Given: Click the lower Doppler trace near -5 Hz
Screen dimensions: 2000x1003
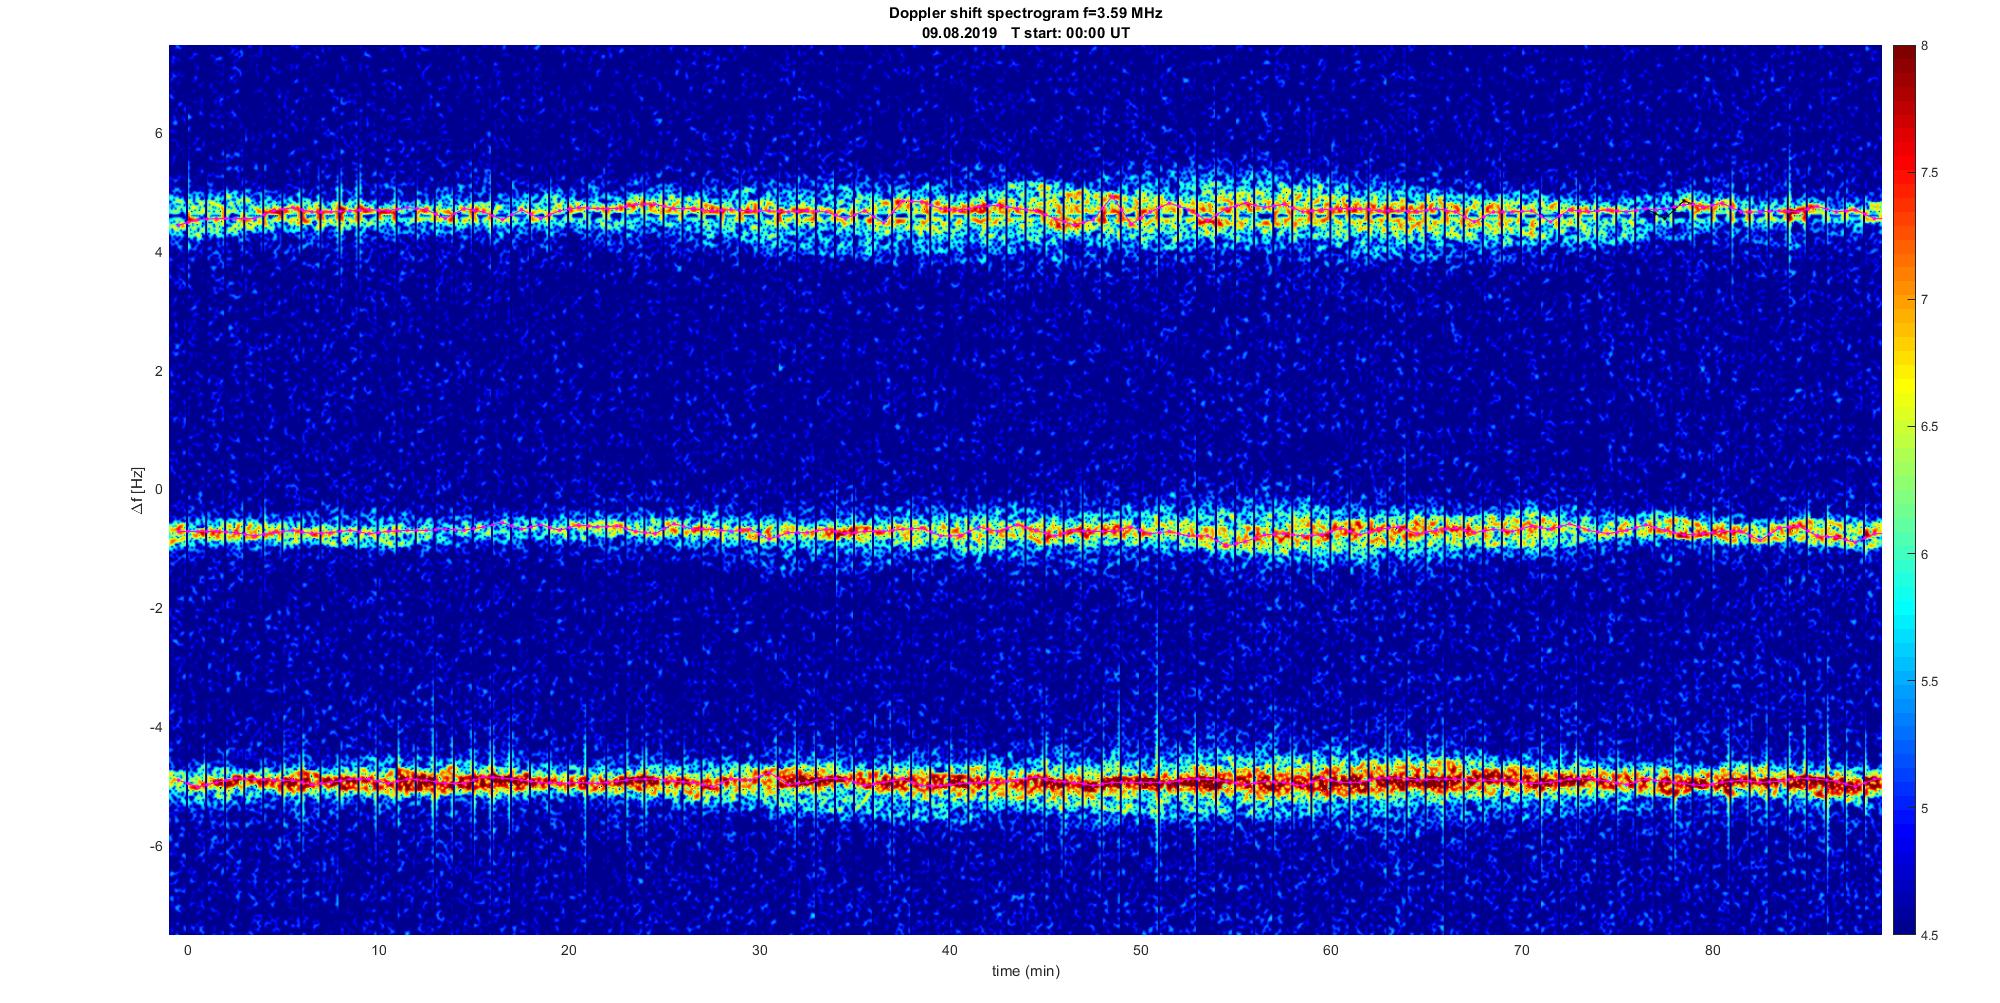Looking at the screenshot, I should click(x=1025, y=781).
